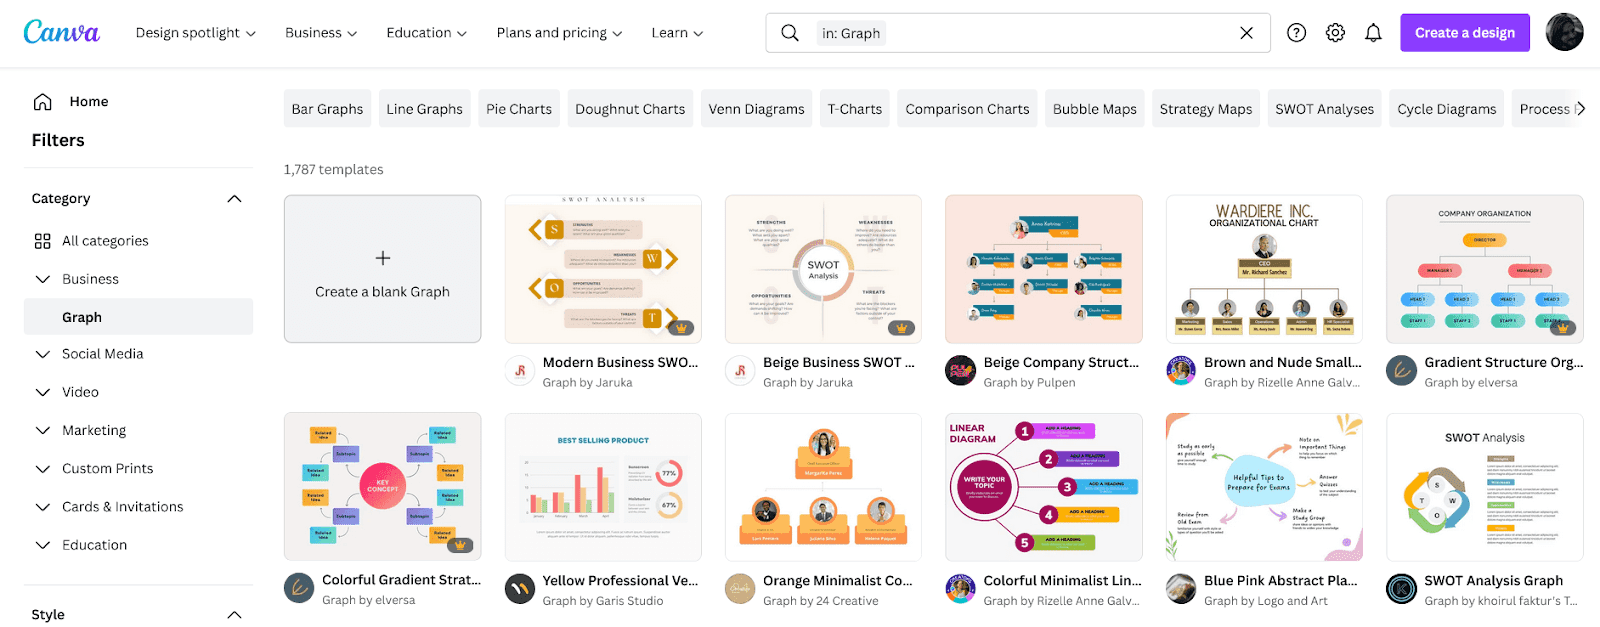Click Create a blank Graph

click(382, 269)
